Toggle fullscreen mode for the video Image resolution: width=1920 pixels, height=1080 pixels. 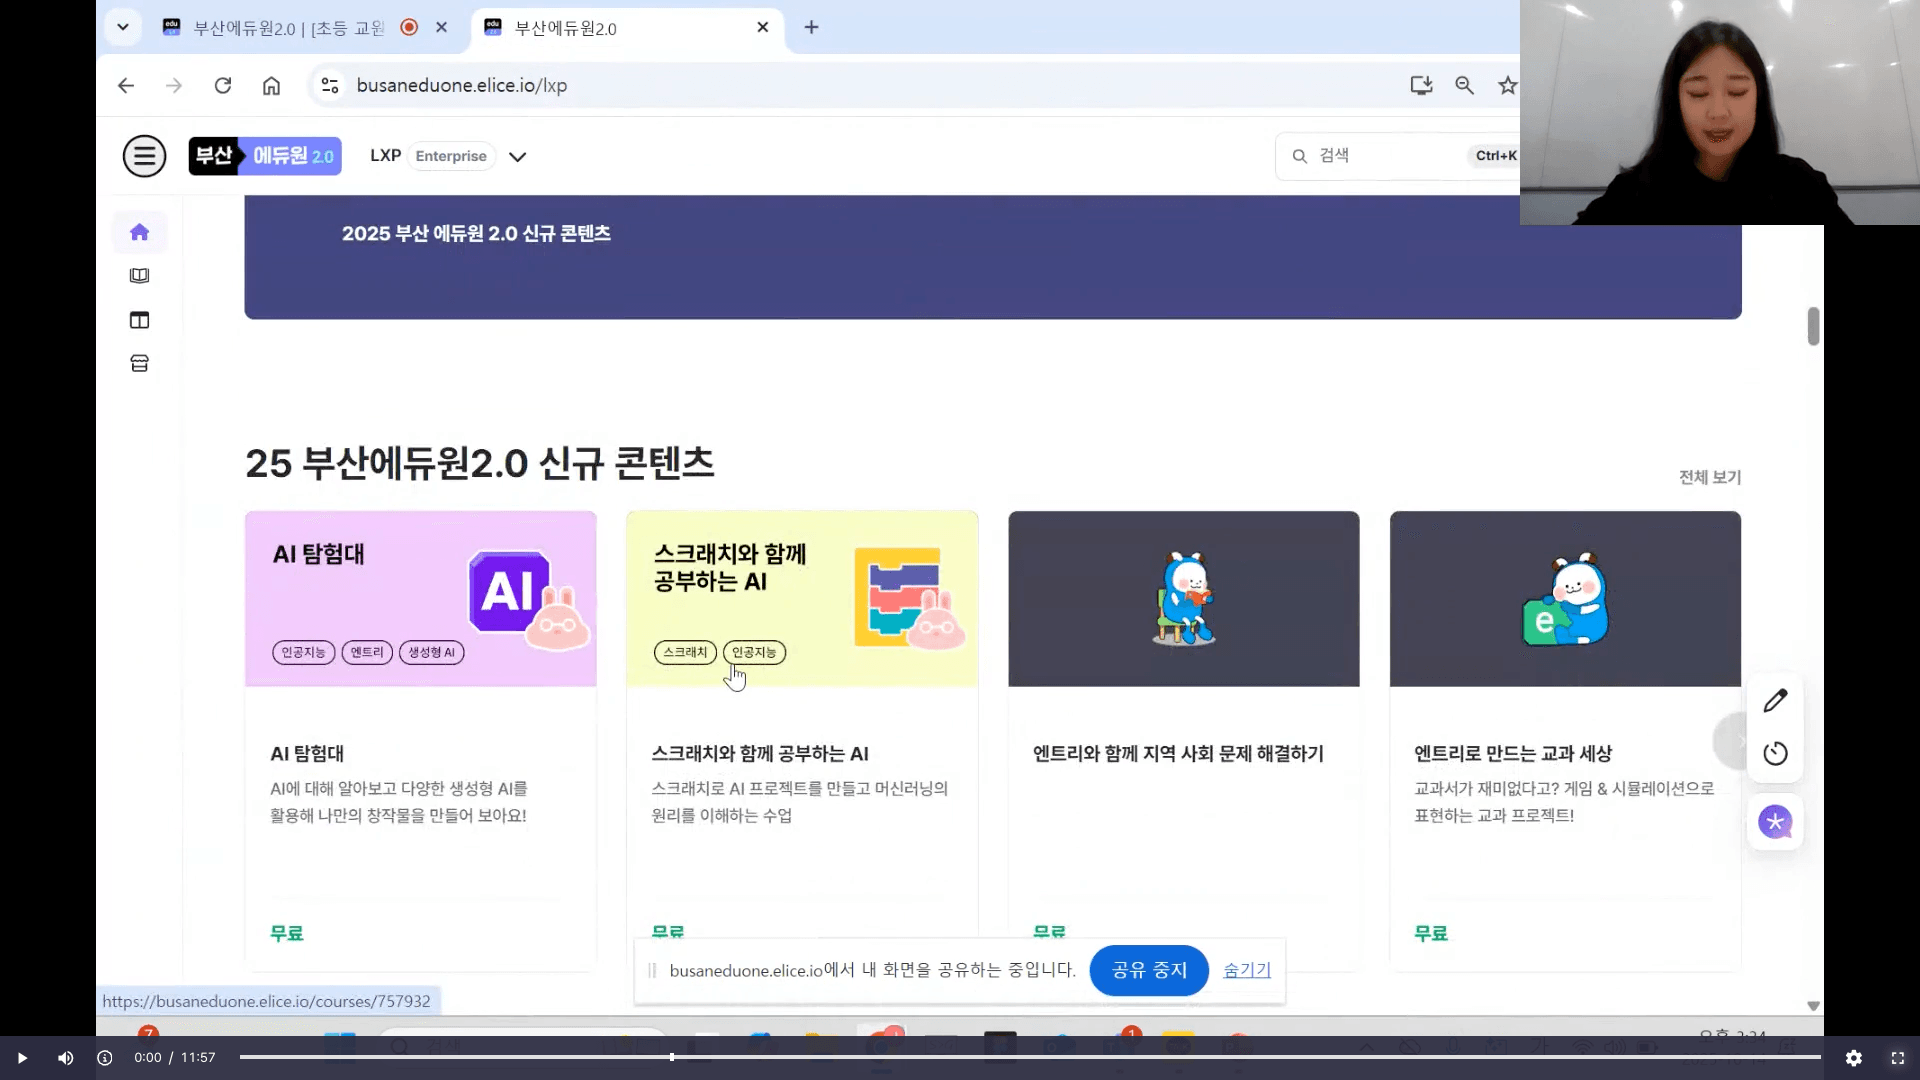[1897, 1057]
